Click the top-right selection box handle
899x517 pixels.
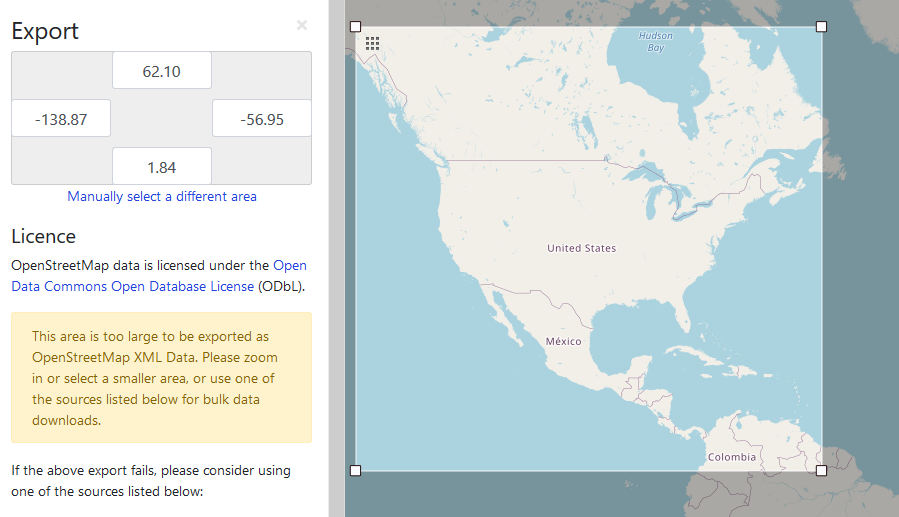(x=821, y=26)
